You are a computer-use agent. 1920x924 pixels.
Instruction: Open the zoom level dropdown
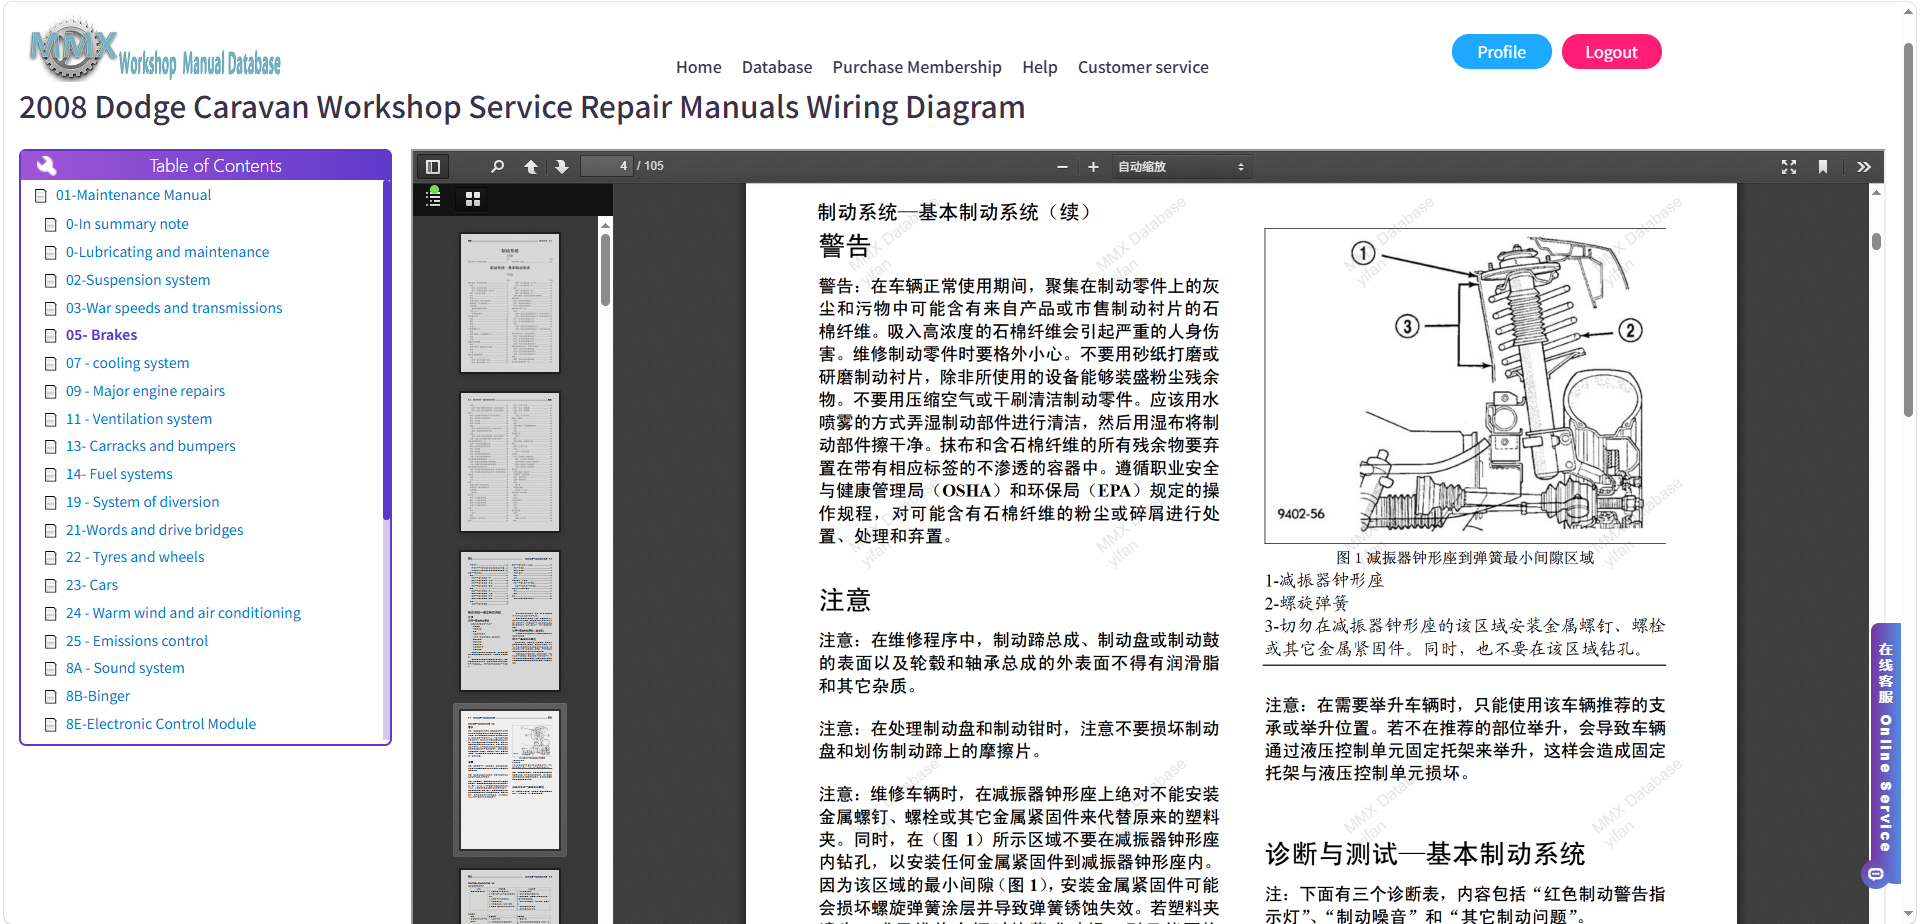tap(1181, 167)
